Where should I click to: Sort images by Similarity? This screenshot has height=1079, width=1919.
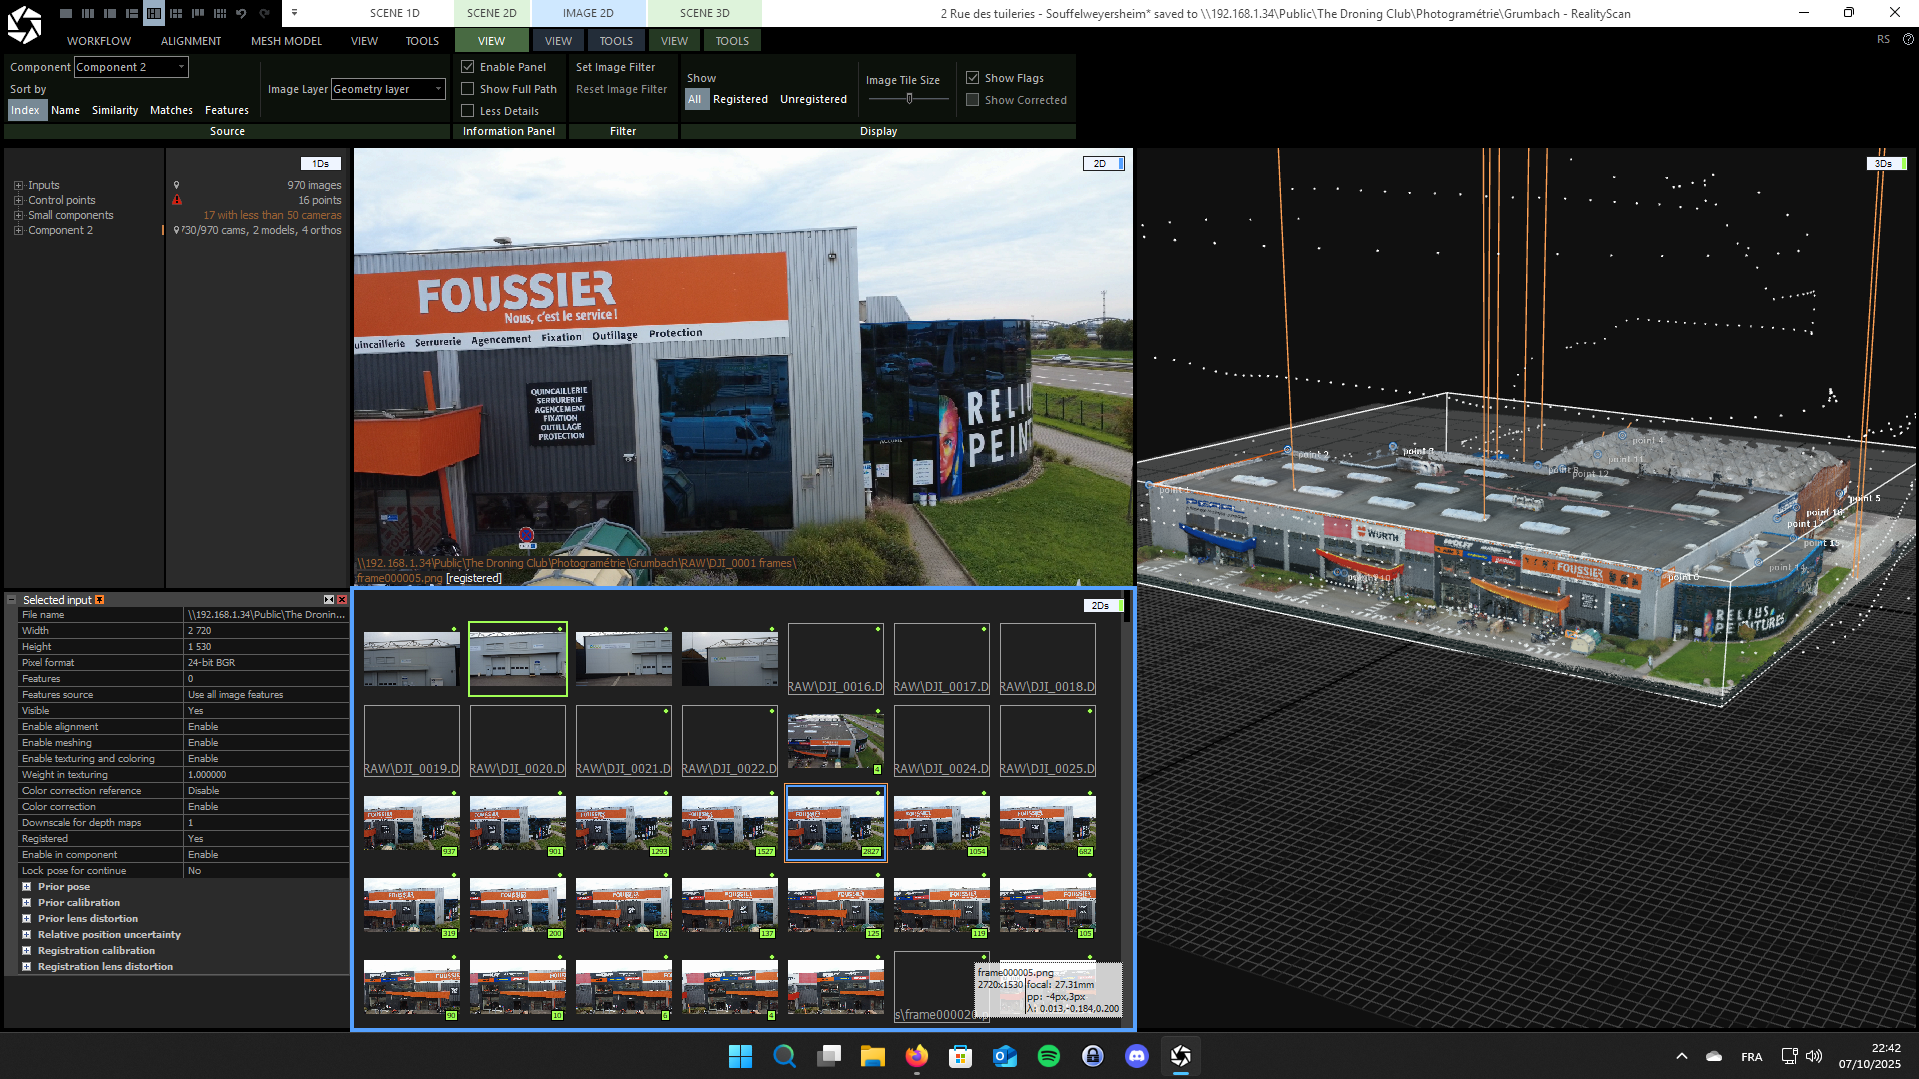click(x=115, y=110)
